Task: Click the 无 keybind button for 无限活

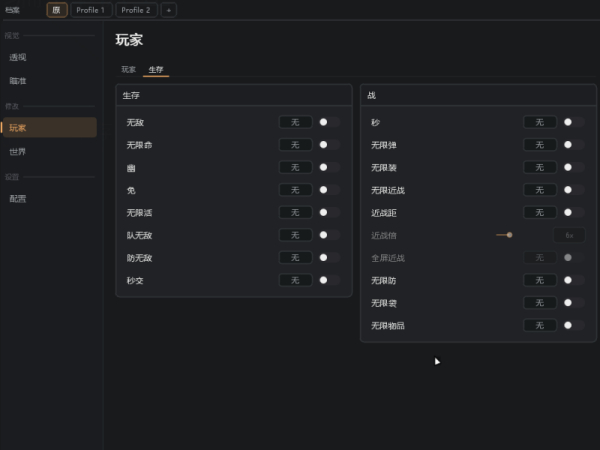Action: pos(295,212)
